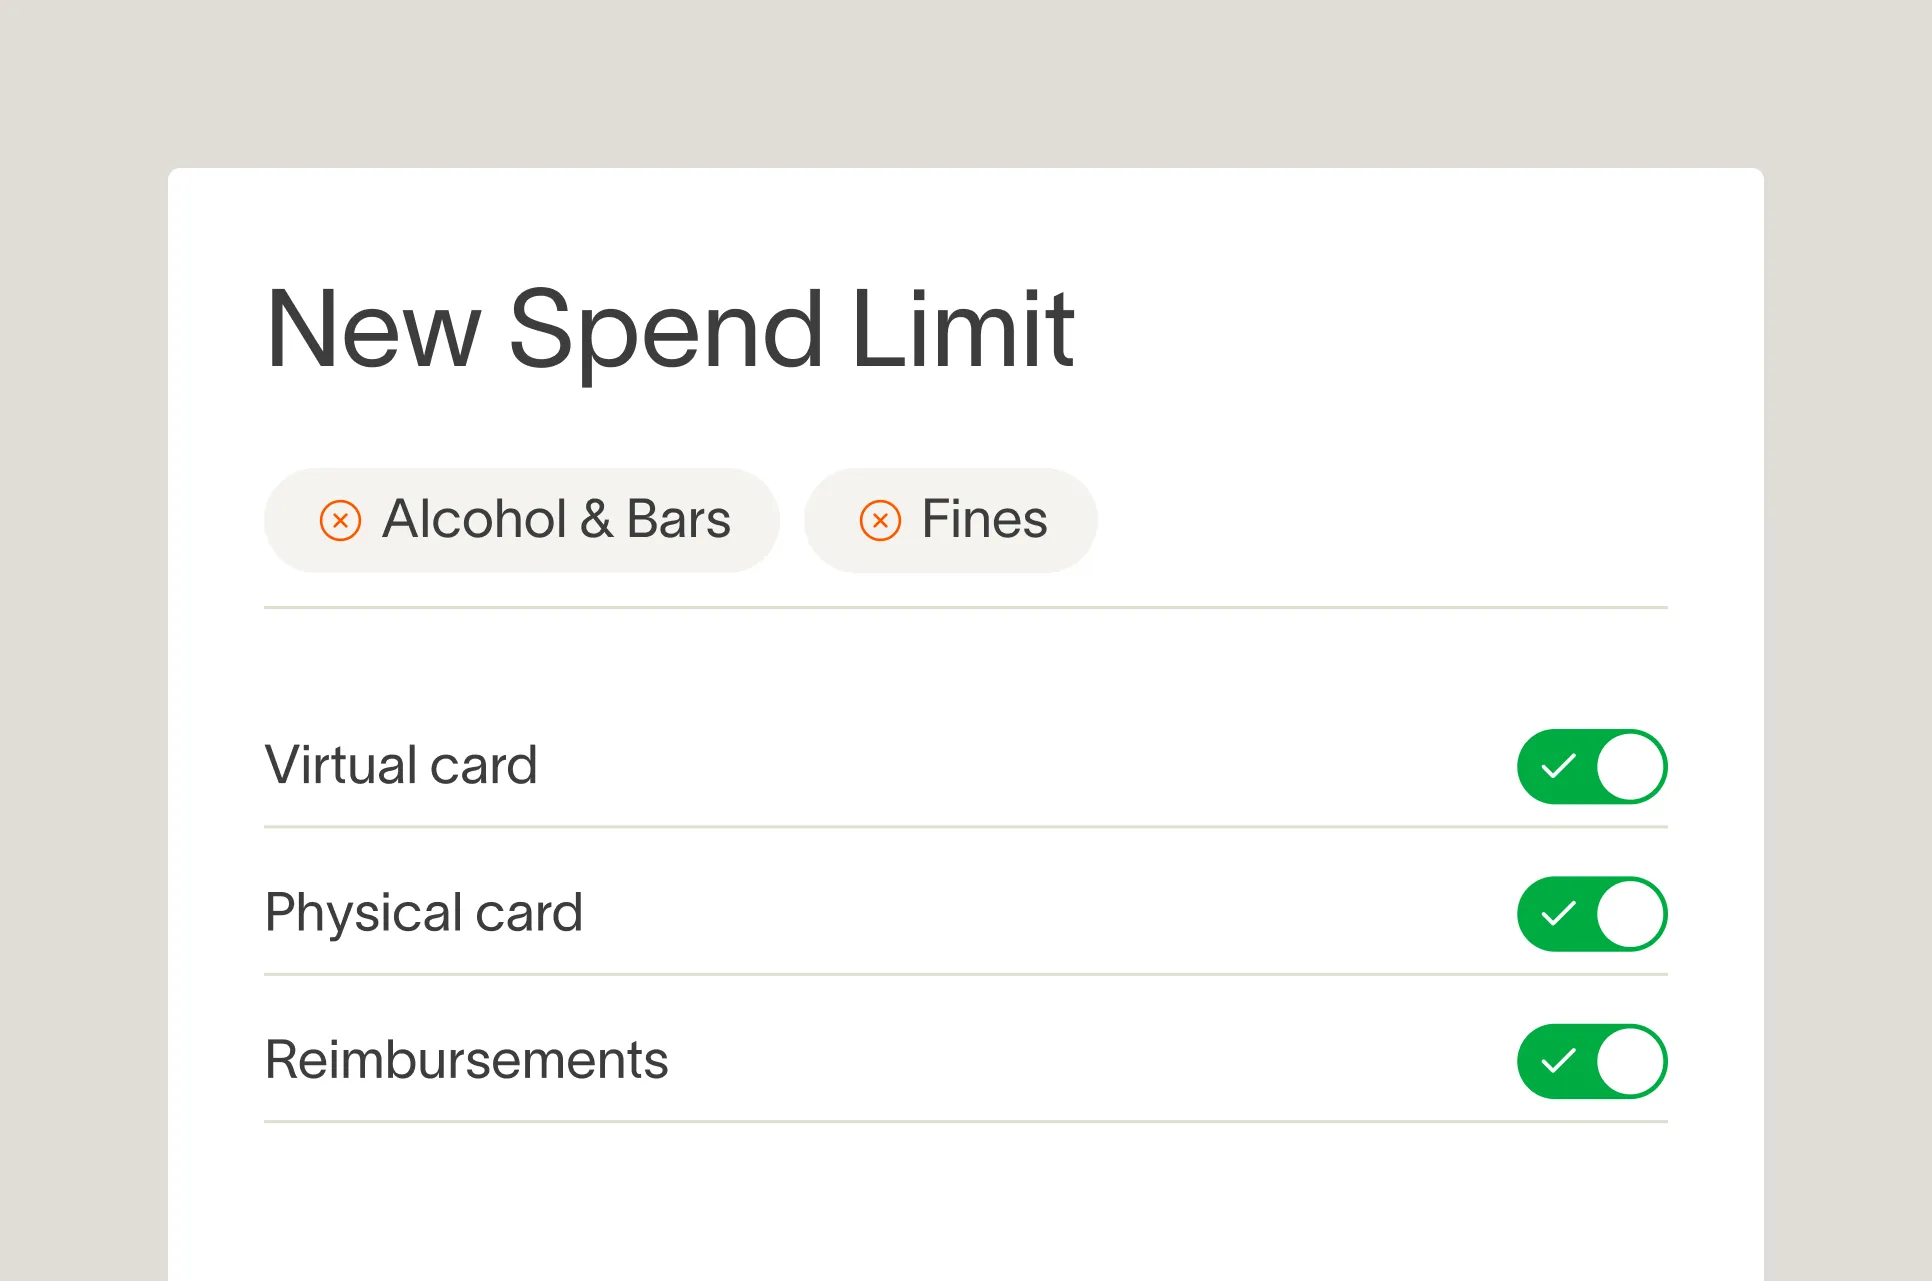Image resolution: width=1932 pixels, height=1281 pixels.
Task: Click the Virtual card row label
Action: pos(401,765)
